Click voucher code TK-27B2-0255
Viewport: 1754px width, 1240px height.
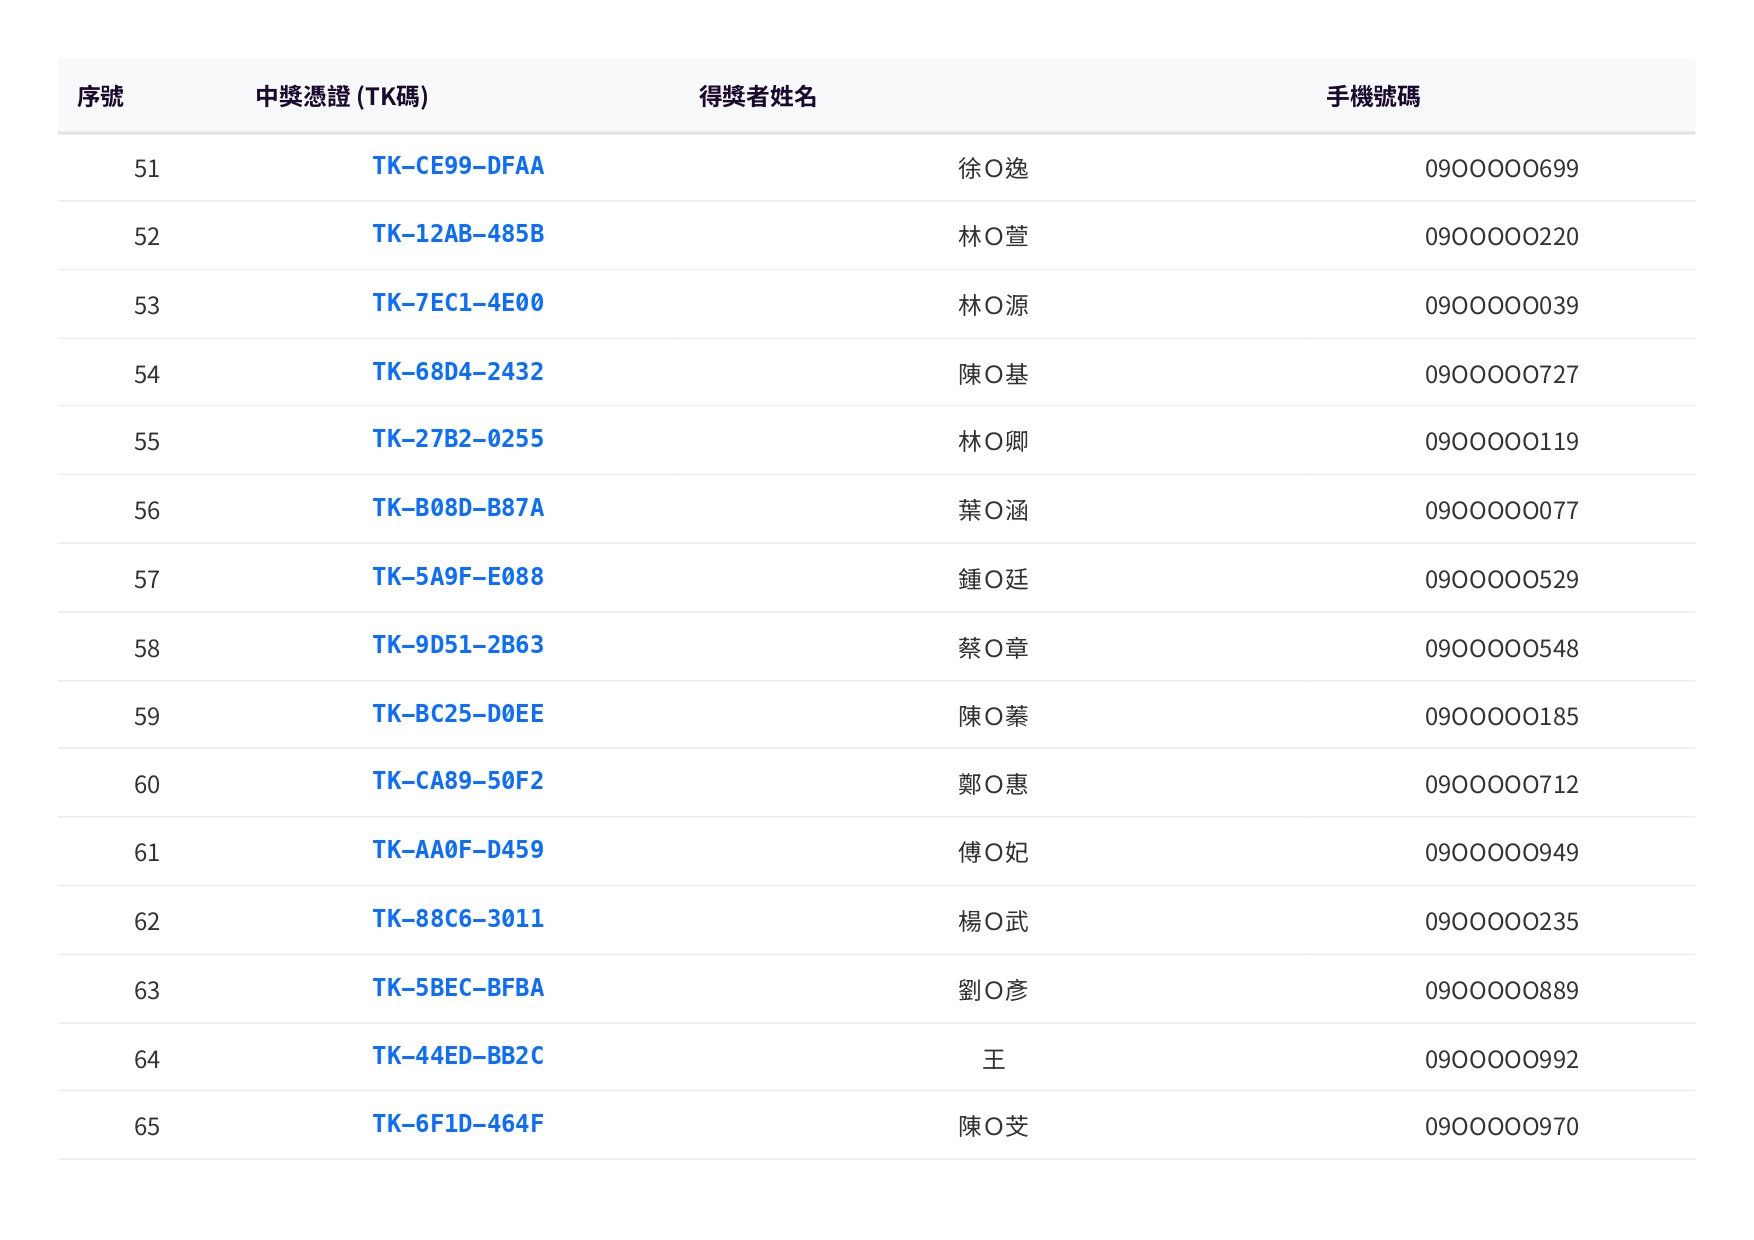458,439
